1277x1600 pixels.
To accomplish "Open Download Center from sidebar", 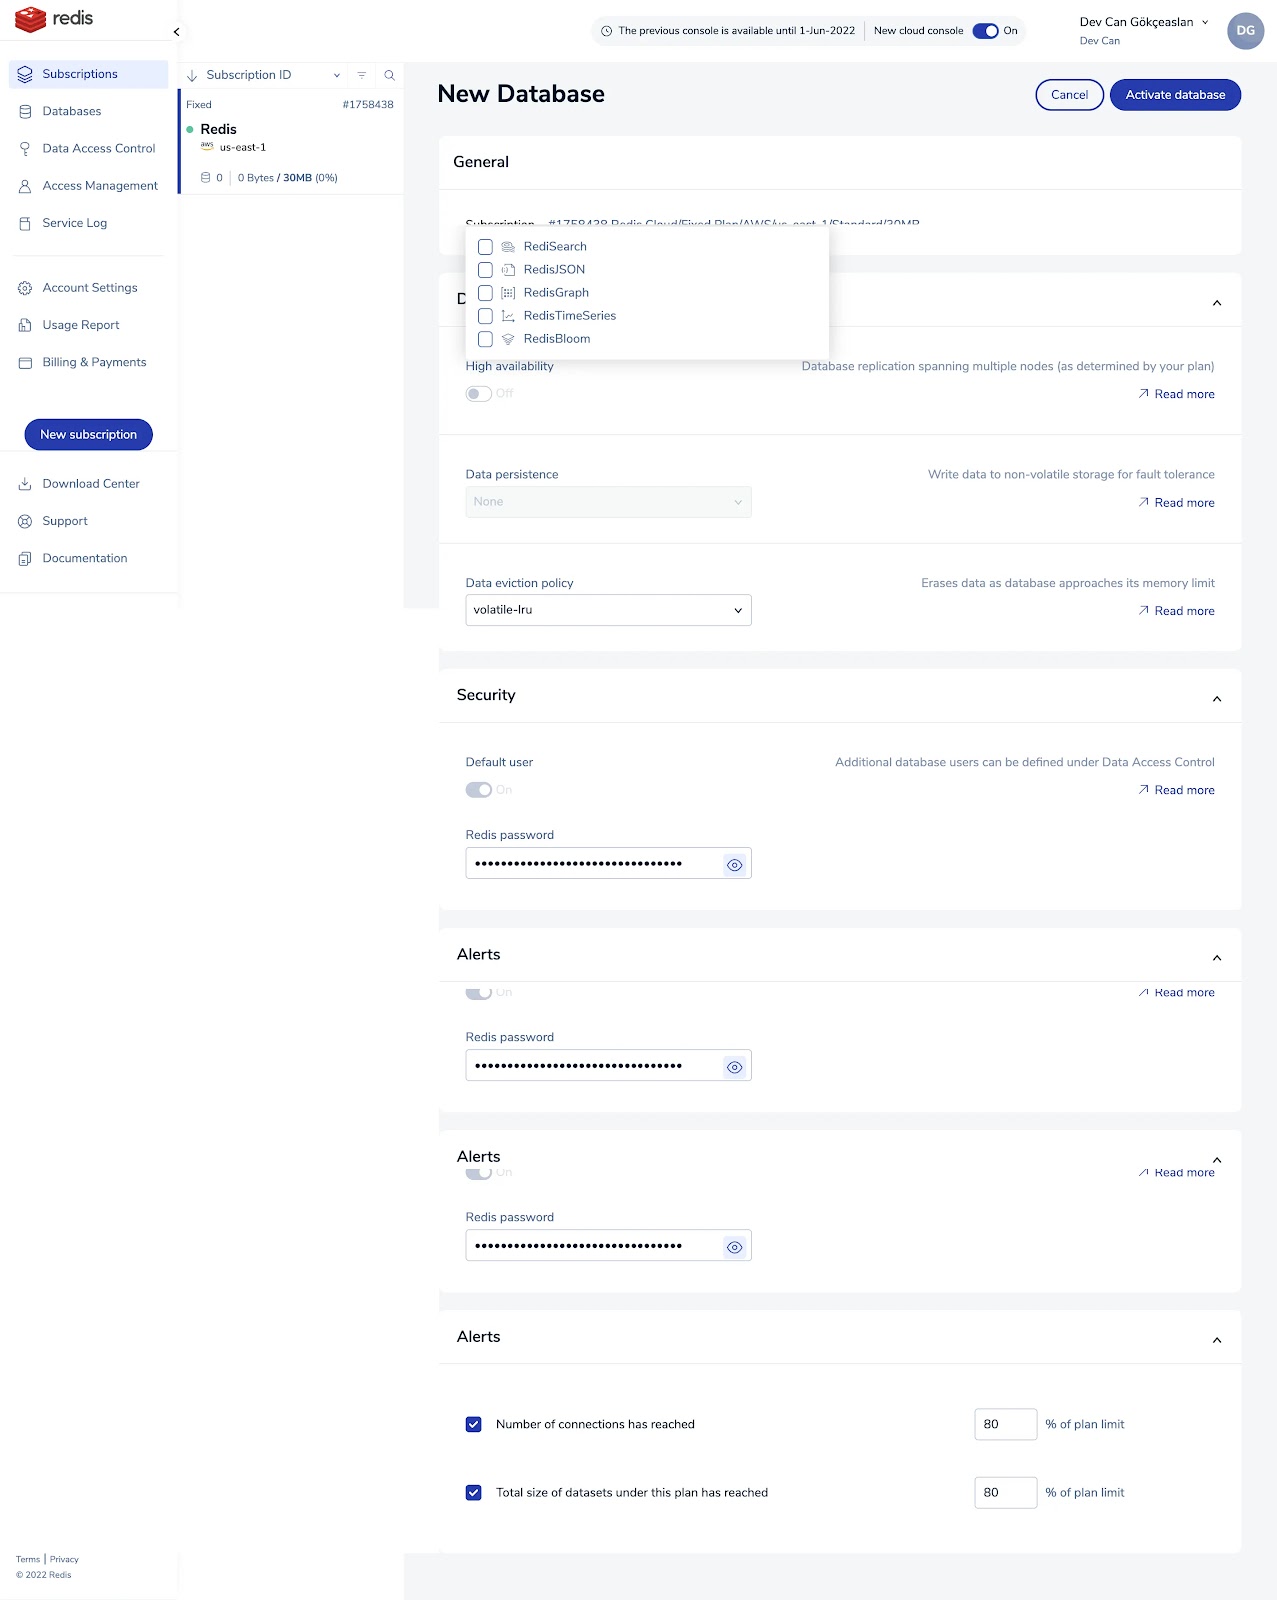I will point(91,484).
